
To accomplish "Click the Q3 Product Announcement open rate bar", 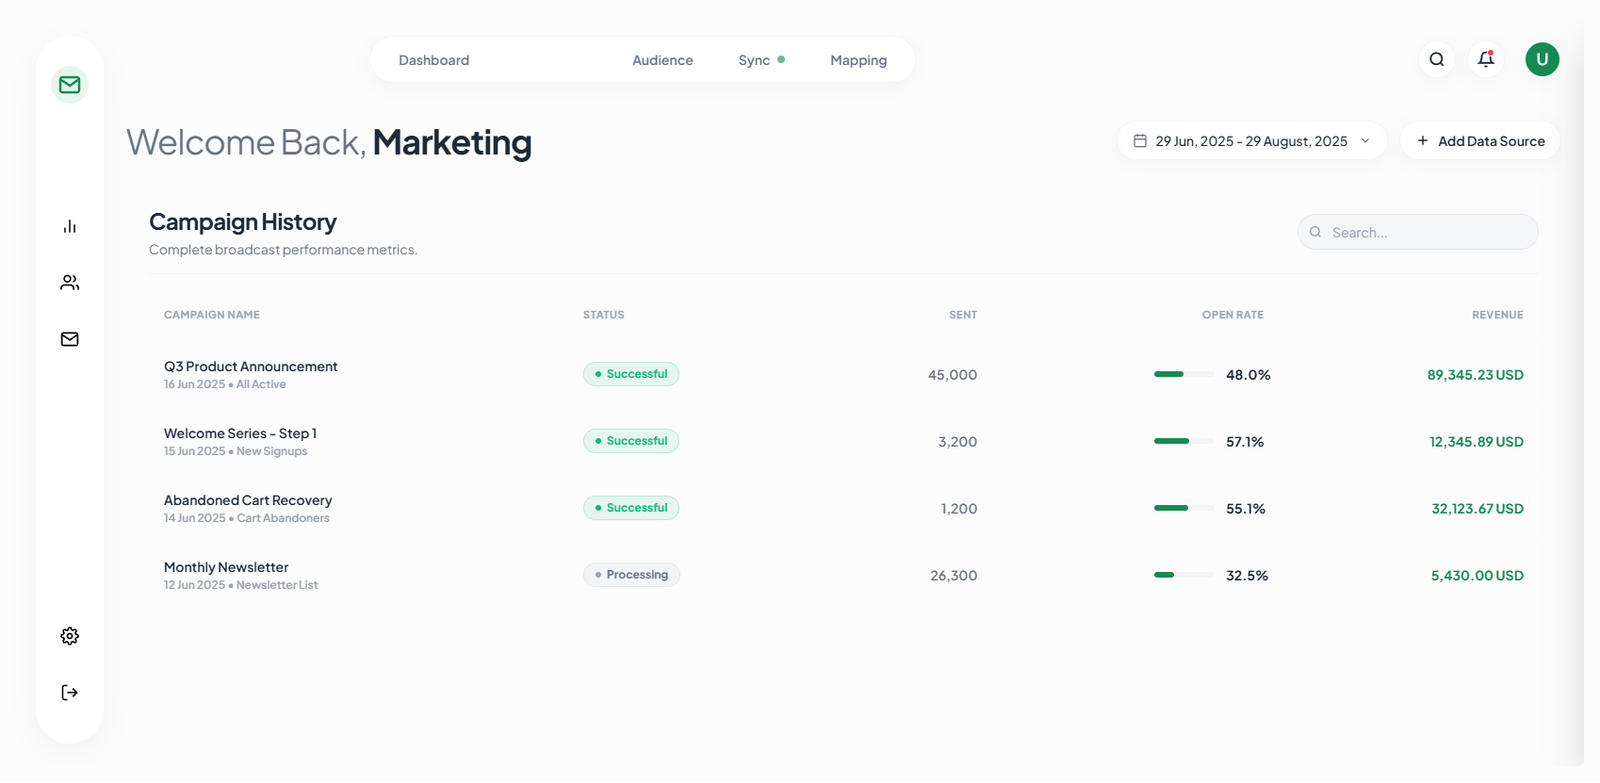I will pyautogui.click(x=1184, y=374).
